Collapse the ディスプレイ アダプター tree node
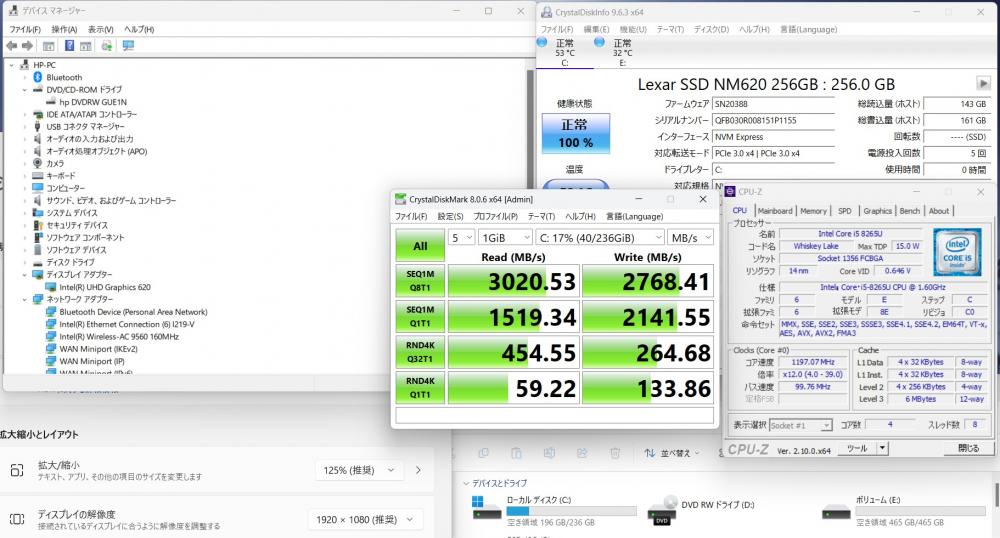The height and width of the screenshot is (538, 1000). tap(25, 275)
